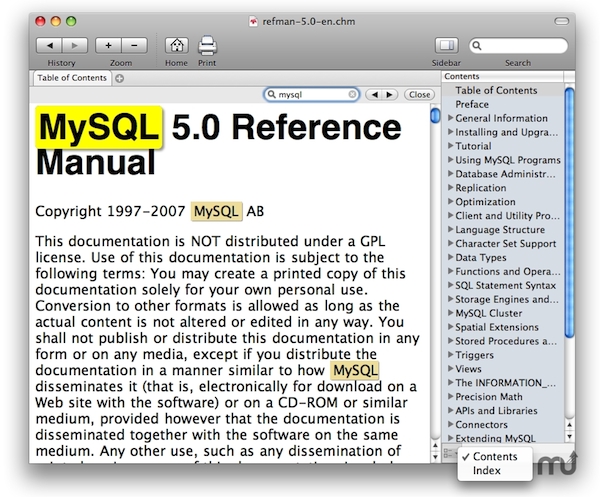This screenshot has height=497, width=600.
Task: Expand the Tutorial section triangle
Action: pyautogui.click(x=451, y=146)
